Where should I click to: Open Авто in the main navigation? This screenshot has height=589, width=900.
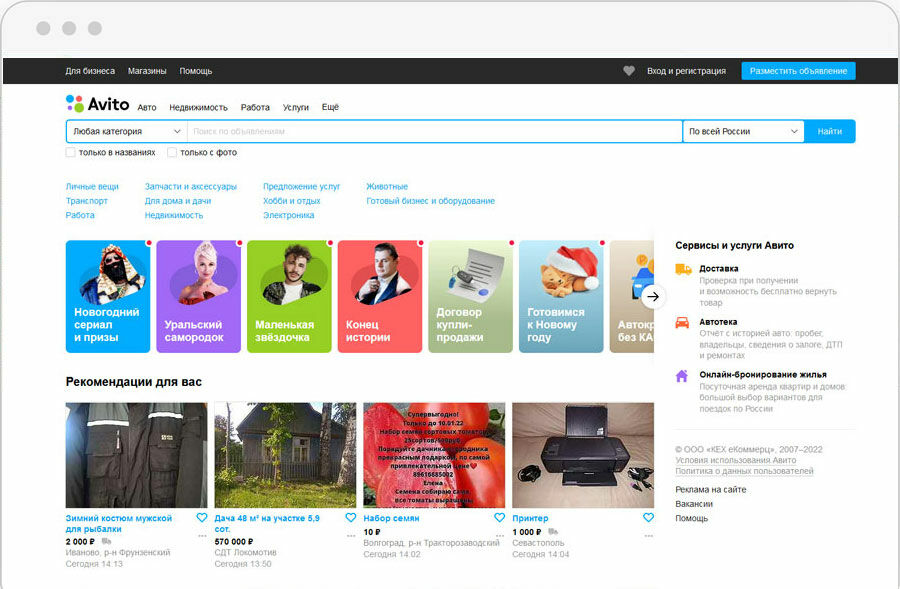click(x=147, y=107)
